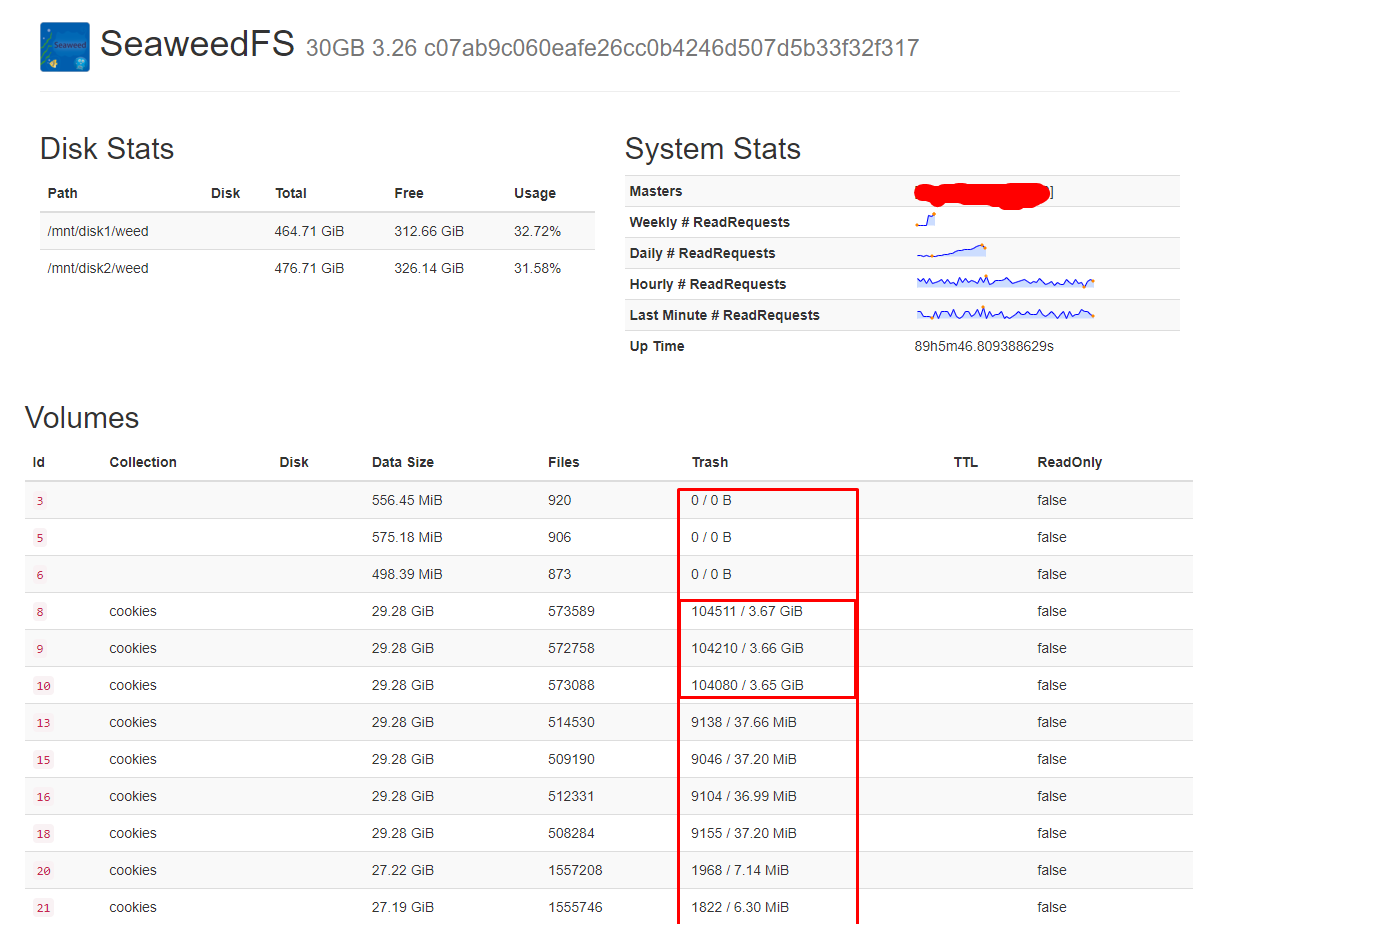Click the 32.72% usage value for disk1

(x=537, y=231)
